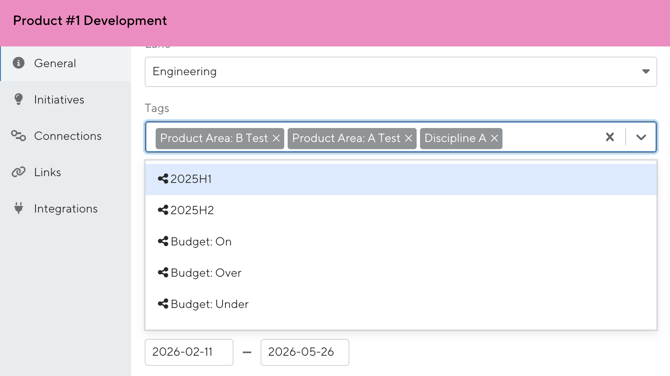Click share icon beside Budget: On

click(x=163, y=241)
